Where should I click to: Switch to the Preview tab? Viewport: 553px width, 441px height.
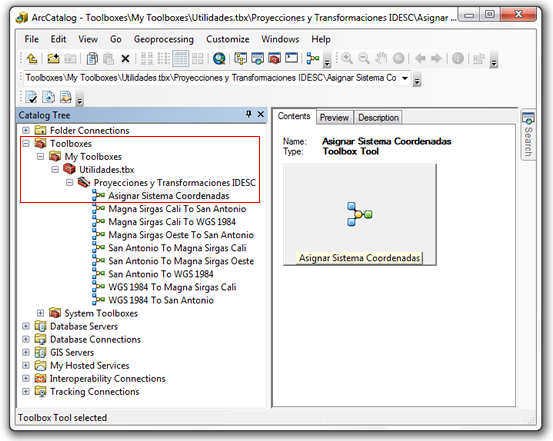coord(334,117)
